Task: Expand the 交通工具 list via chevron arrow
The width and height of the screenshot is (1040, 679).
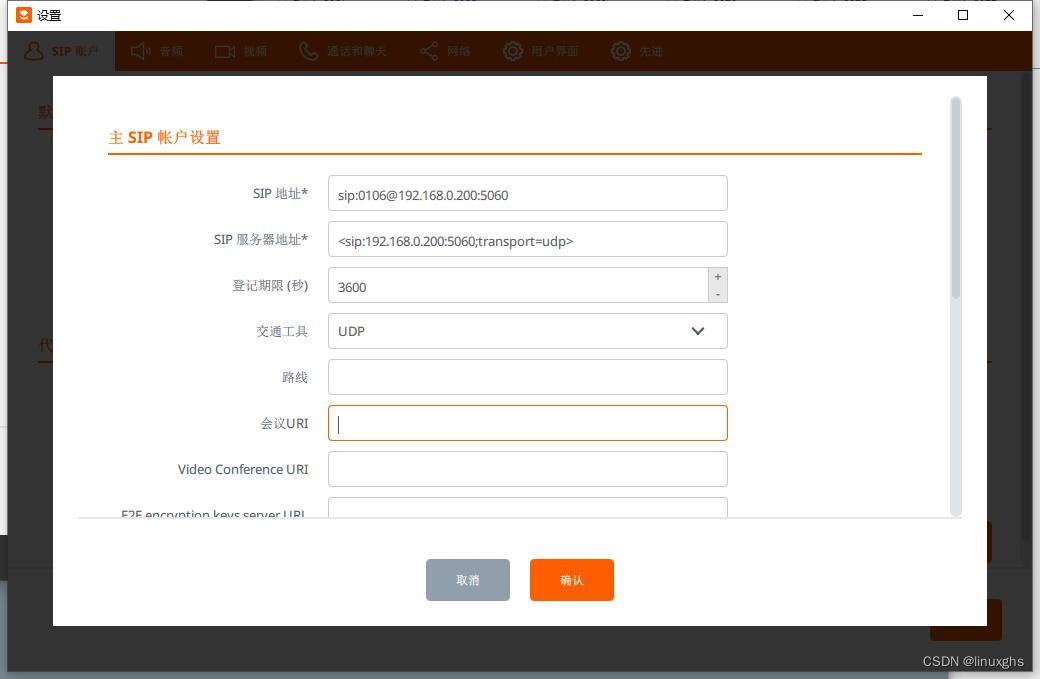Action: (x=698, y=331)
